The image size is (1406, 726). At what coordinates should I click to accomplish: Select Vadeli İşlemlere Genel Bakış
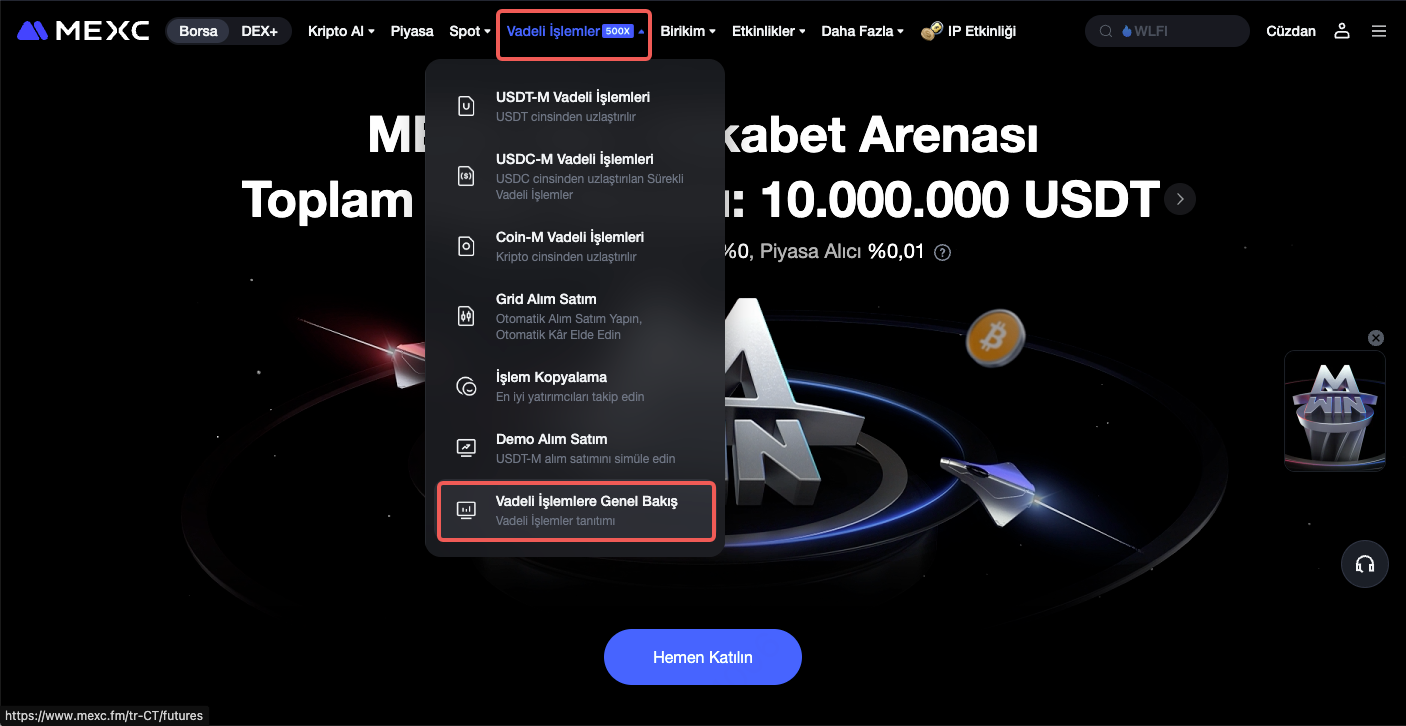tap(575, 510)
